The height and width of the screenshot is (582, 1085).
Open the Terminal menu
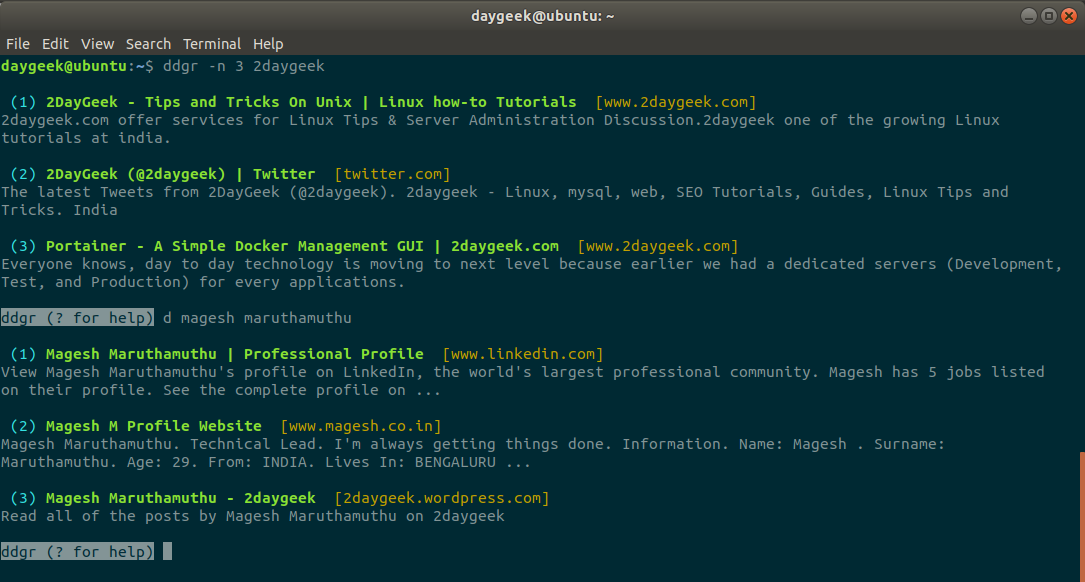[212, 44]
